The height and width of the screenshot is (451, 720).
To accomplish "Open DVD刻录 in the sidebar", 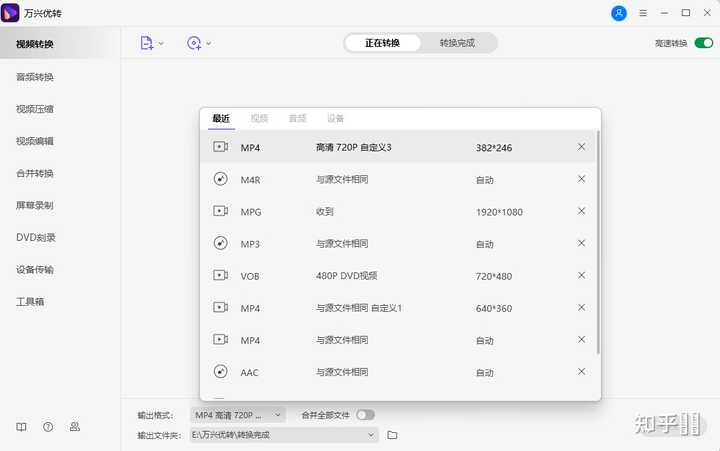I will [36, 237].
